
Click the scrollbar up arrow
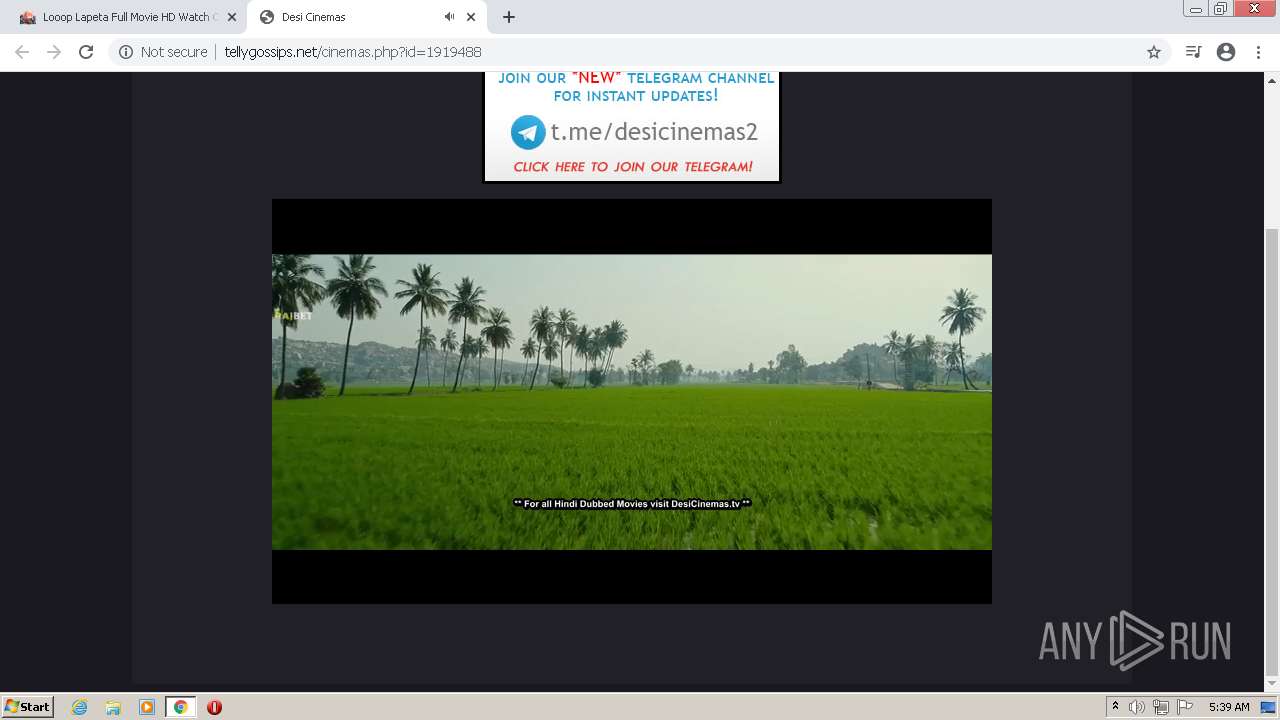pyautogui.click(x=1272, y=80)
